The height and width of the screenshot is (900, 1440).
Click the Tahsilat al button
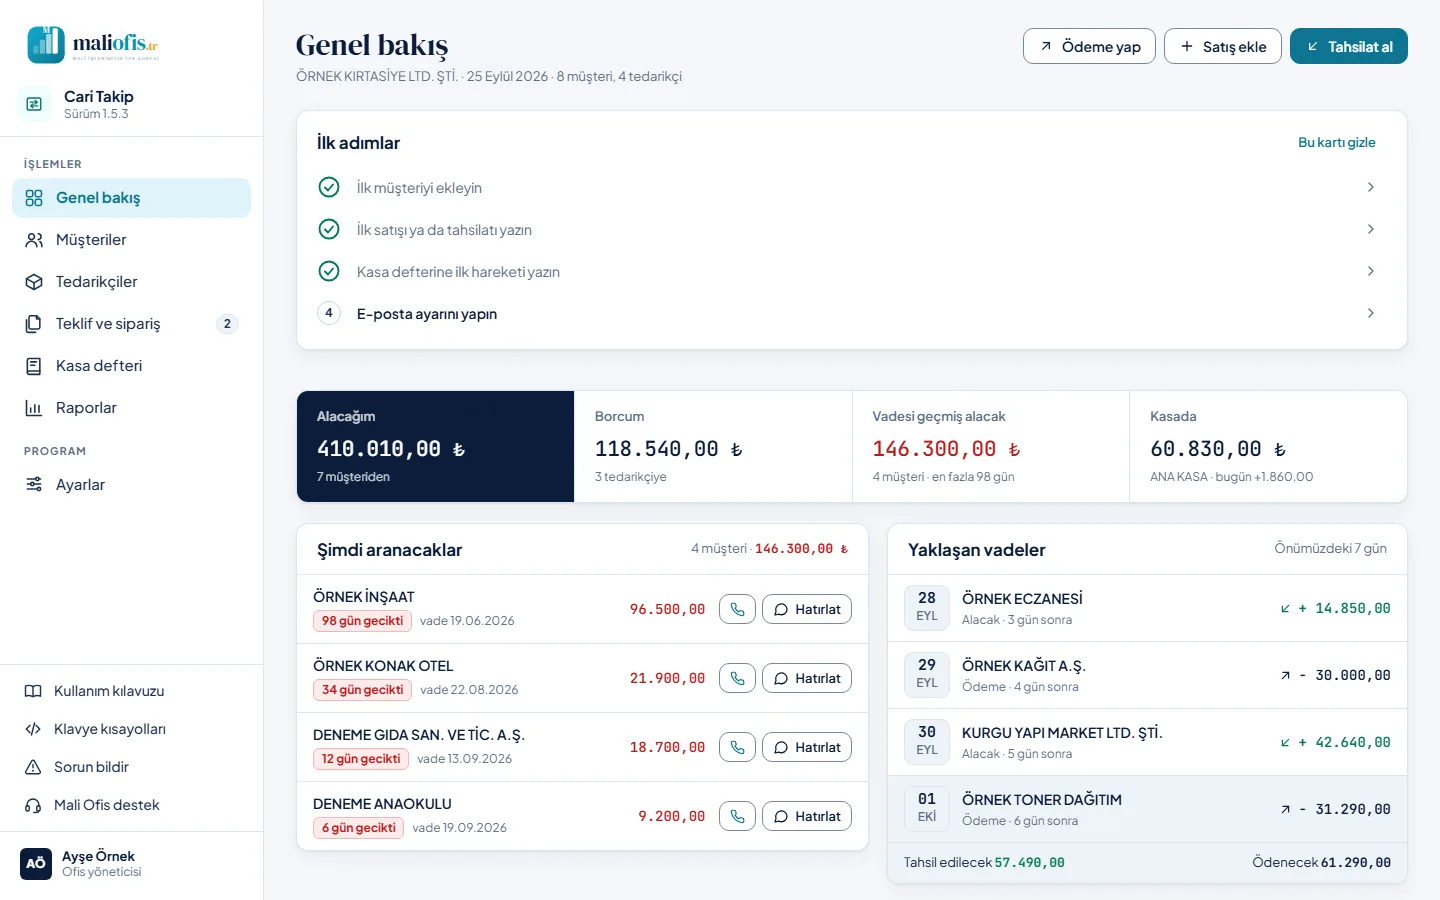tap(1349, 46)
